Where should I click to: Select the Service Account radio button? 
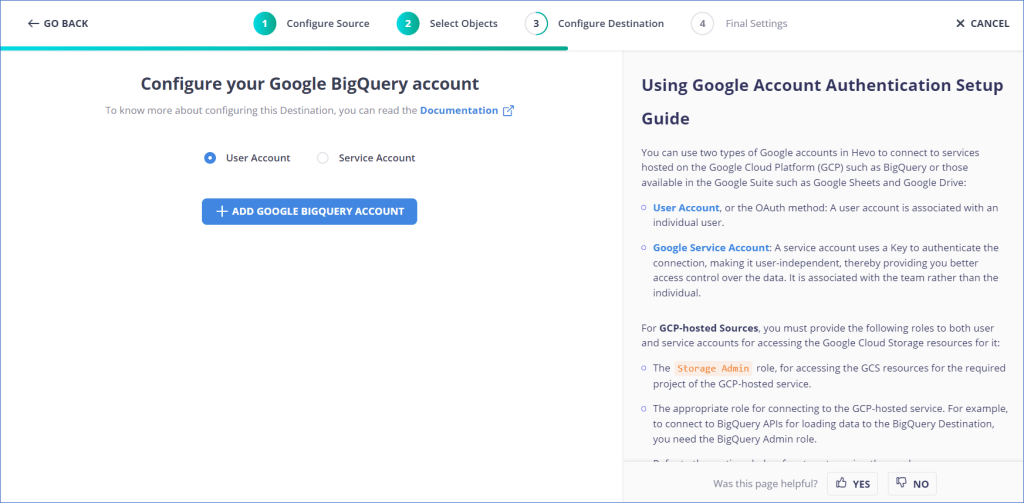point(323,157)
